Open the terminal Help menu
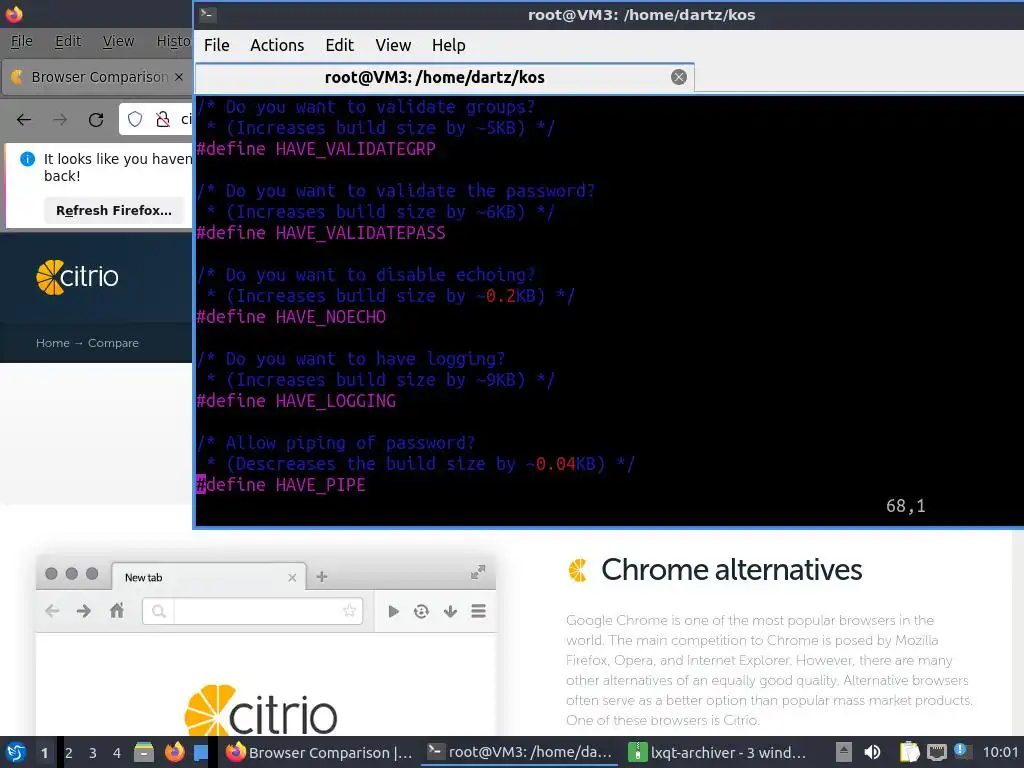Image resolution: width=1024 pixels, height=768 pixels. (449, 45)
